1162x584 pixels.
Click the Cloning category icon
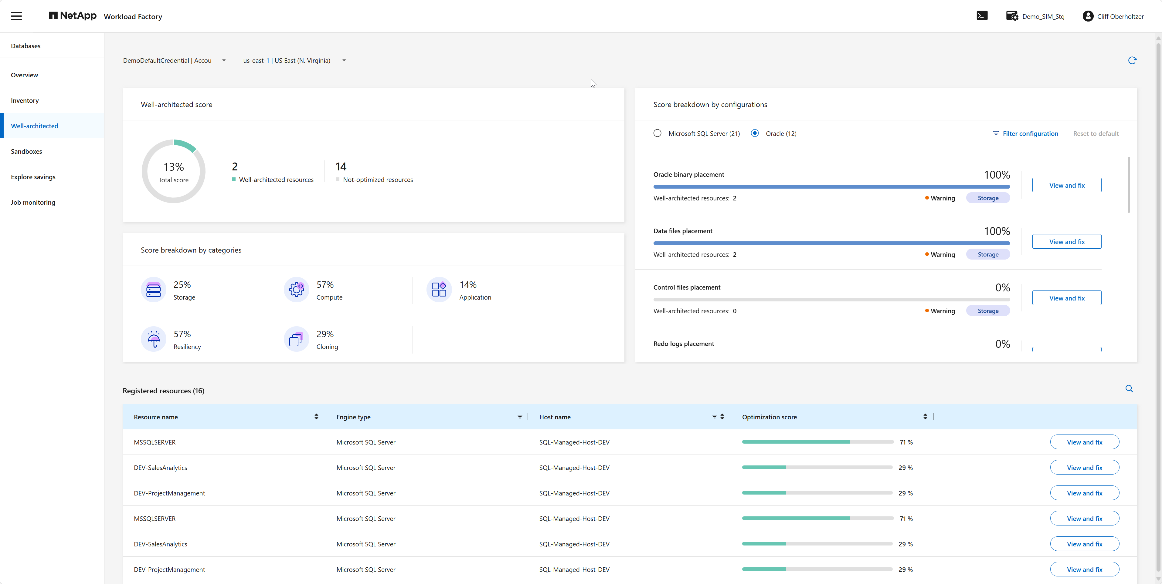pyautogui.click(x=296, y=340)
